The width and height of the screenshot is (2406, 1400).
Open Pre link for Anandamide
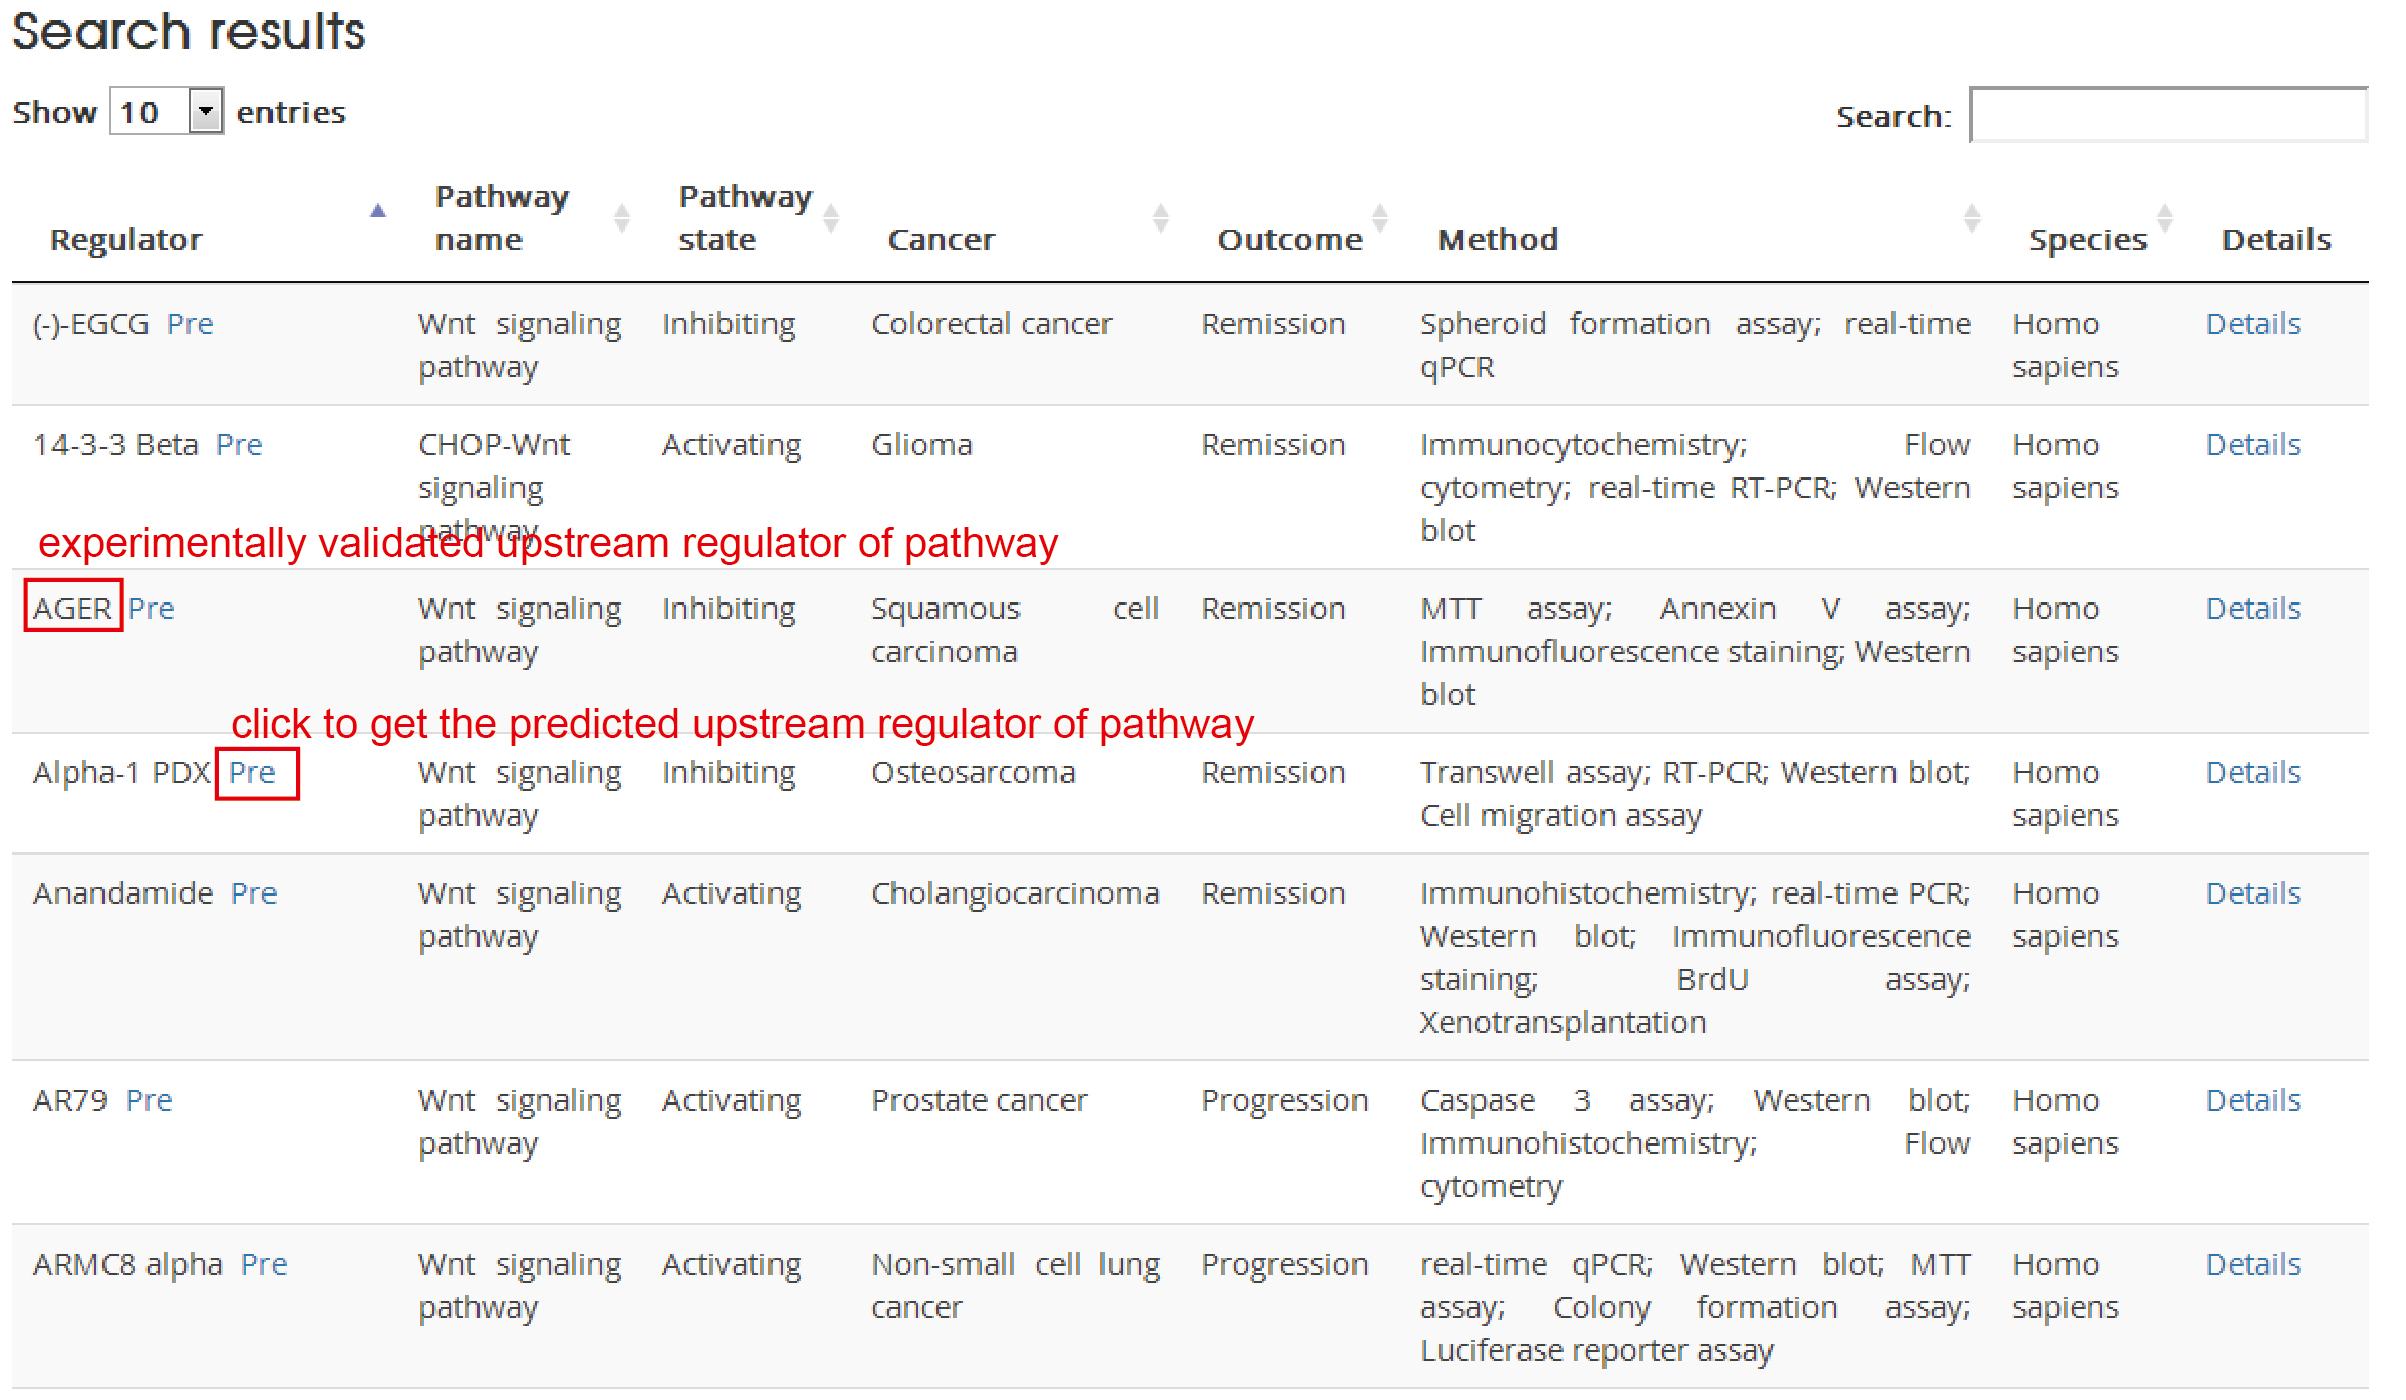pos(254,894)
